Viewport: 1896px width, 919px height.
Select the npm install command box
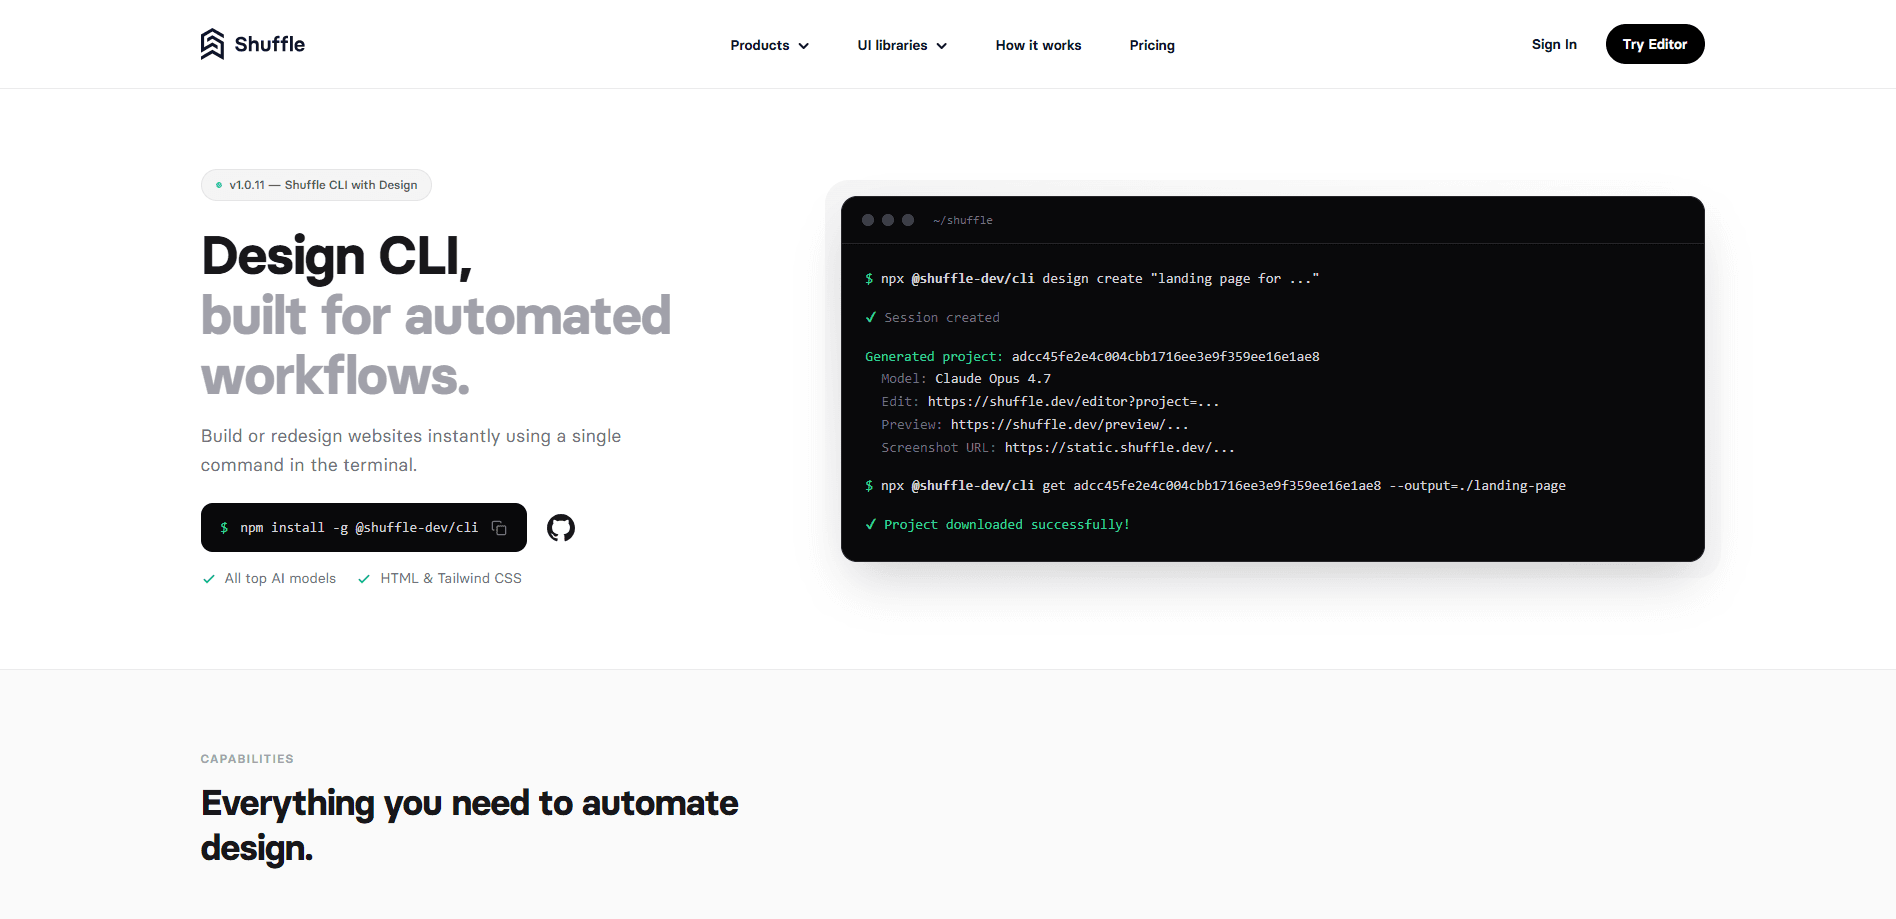[x=364, y=528]
